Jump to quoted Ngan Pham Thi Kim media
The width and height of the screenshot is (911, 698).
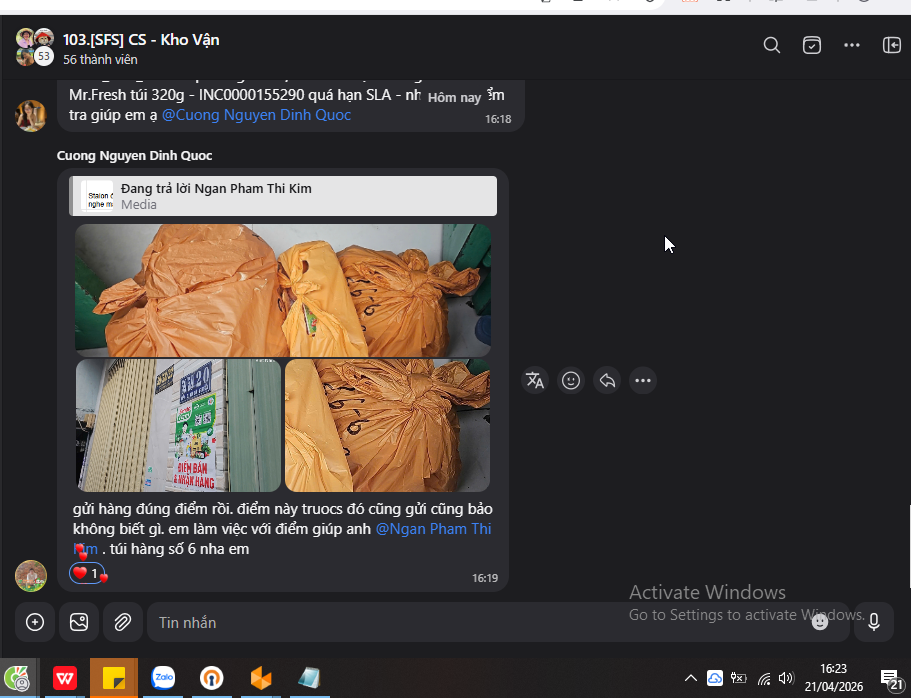(x=283, y=196)
